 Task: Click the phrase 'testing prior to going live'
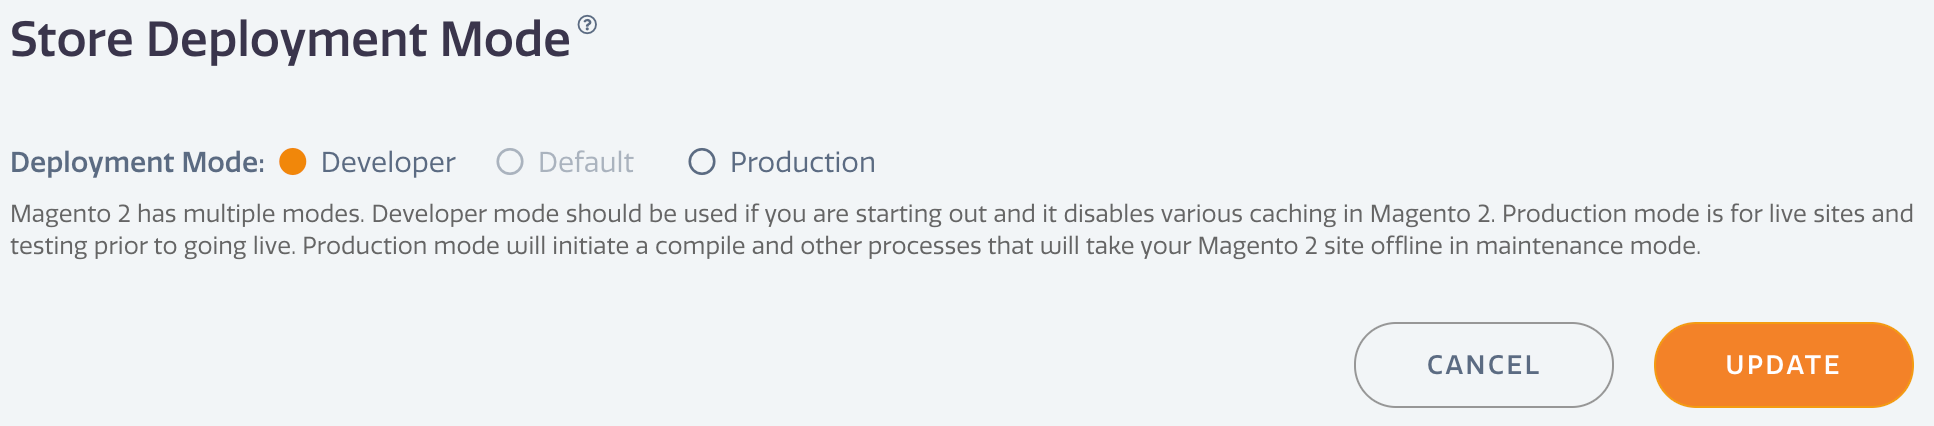pyautogui.click(x=152, y=246)
